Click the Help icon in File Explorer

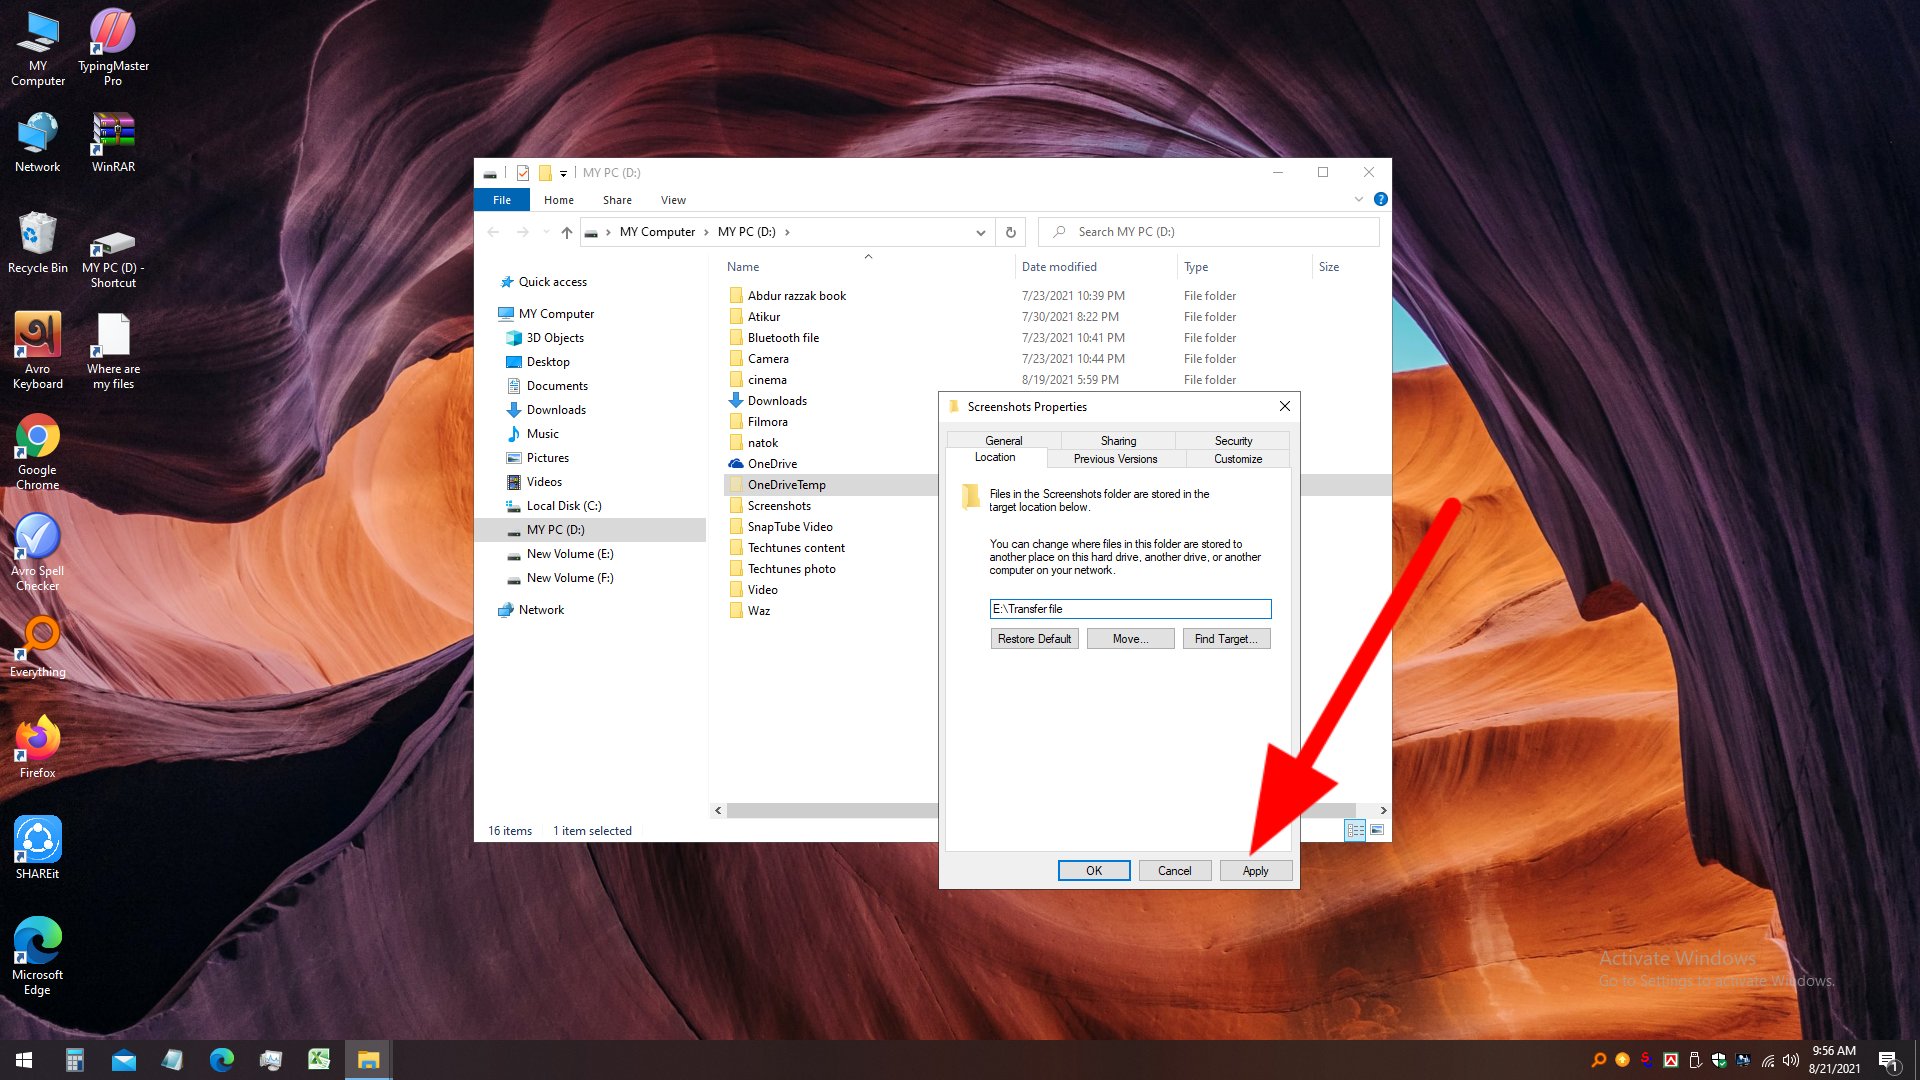click(1381, 199)
